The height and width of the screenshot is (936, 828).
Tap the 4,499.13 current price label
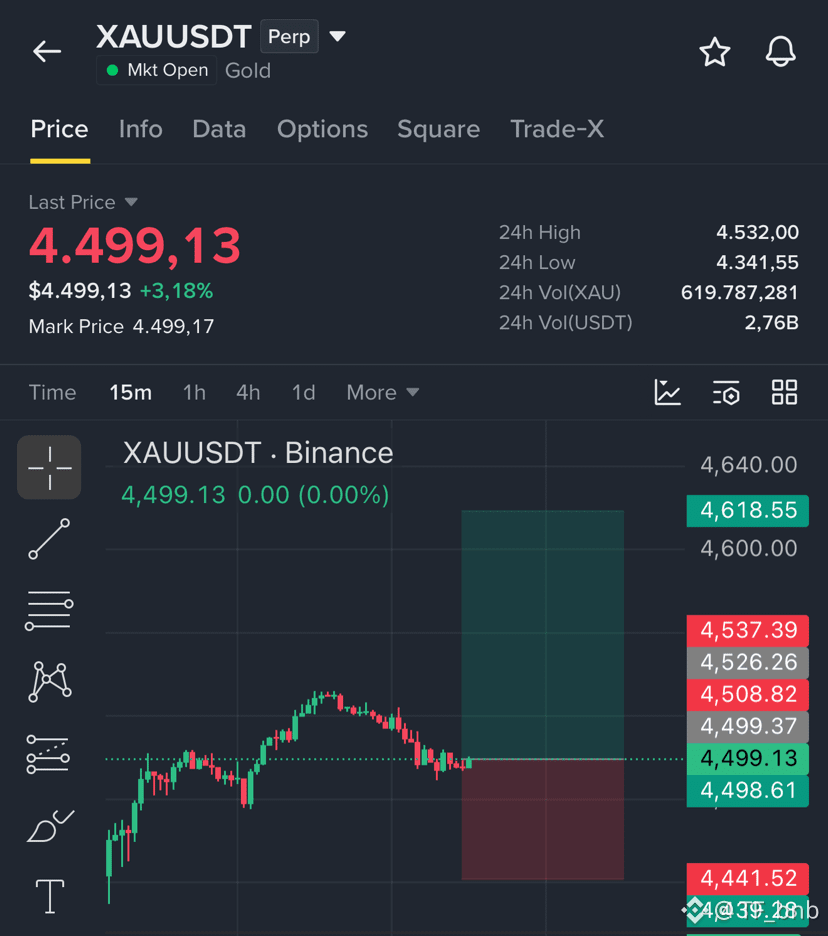pyautogui.click(x=747, y=758)
